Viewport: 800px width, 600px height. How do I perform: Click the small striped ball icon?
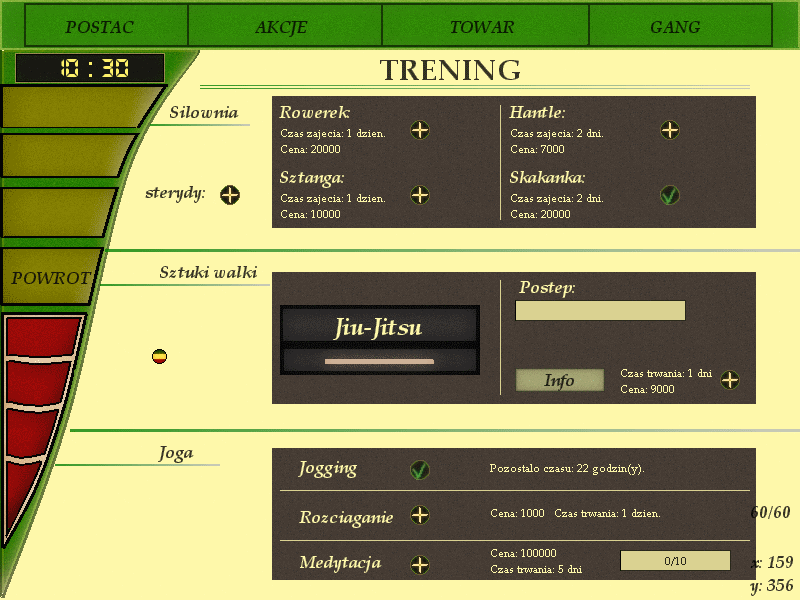(159, 356)
